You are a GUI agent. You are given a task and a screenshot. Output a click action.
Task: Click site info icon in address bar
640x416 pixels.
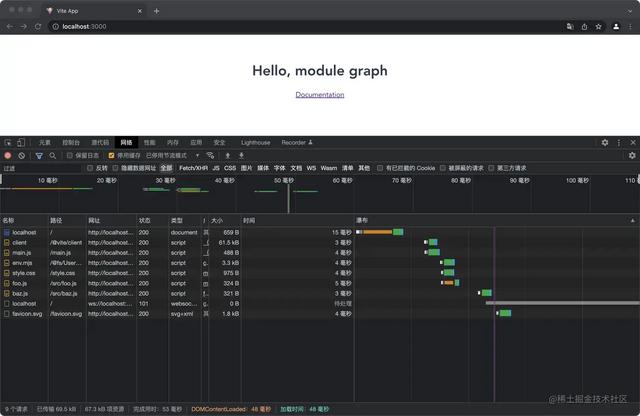(56, 27)
